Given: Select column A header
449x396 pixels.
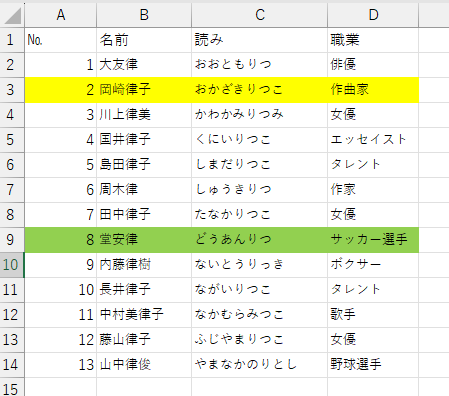Looking at the screenshot, I should click(x=61, y=15).
